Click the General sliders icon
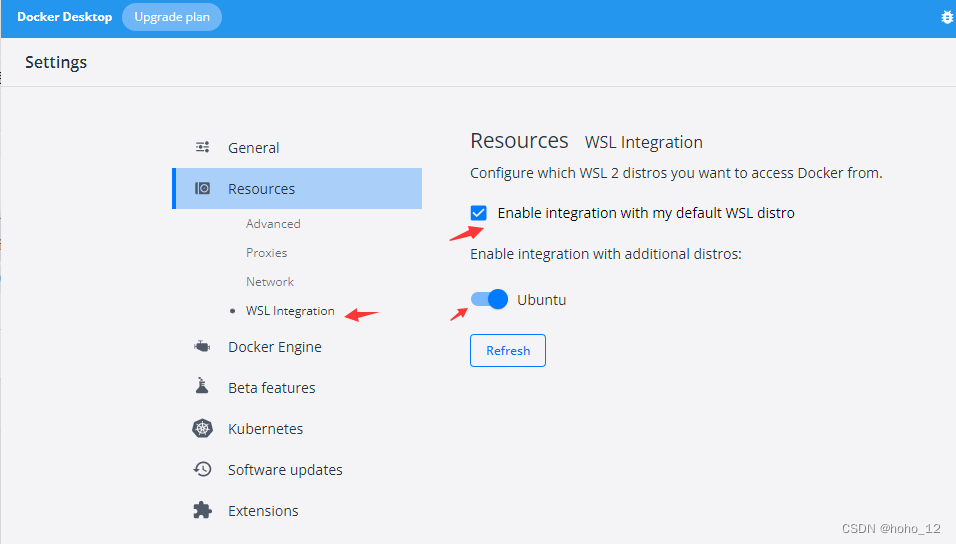The image size is (956, 544). [x=202, y=147]
